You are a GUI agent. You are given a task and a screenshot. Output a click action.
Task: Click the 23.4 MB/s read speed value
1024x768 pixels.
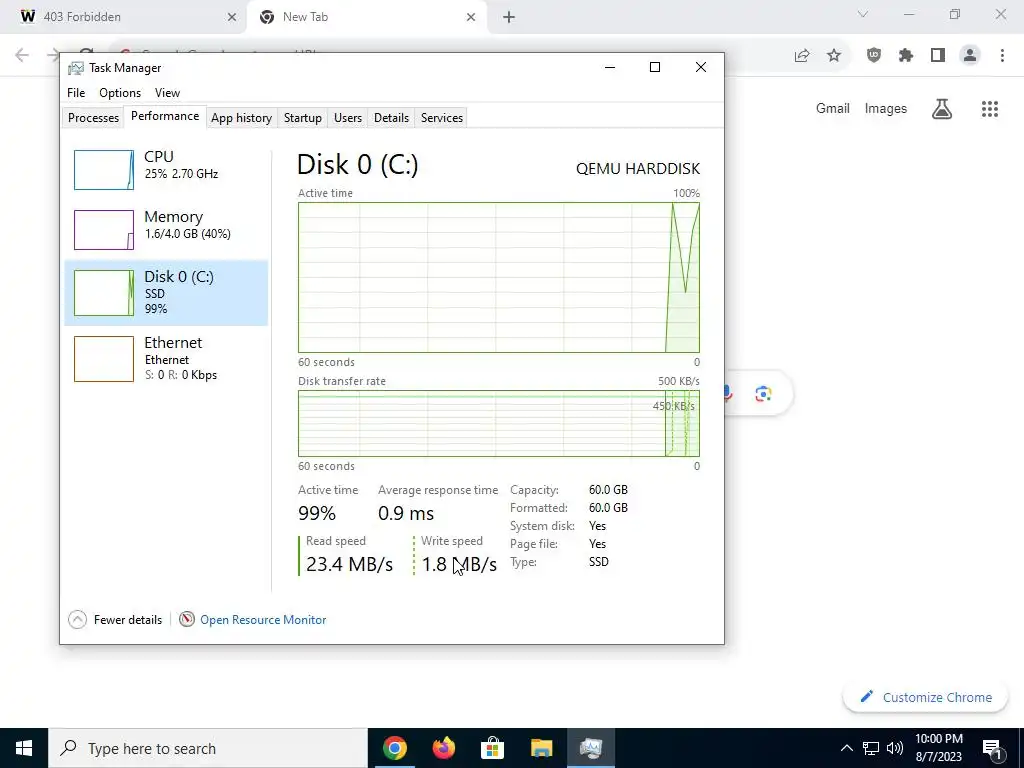(x=349, y=564)
